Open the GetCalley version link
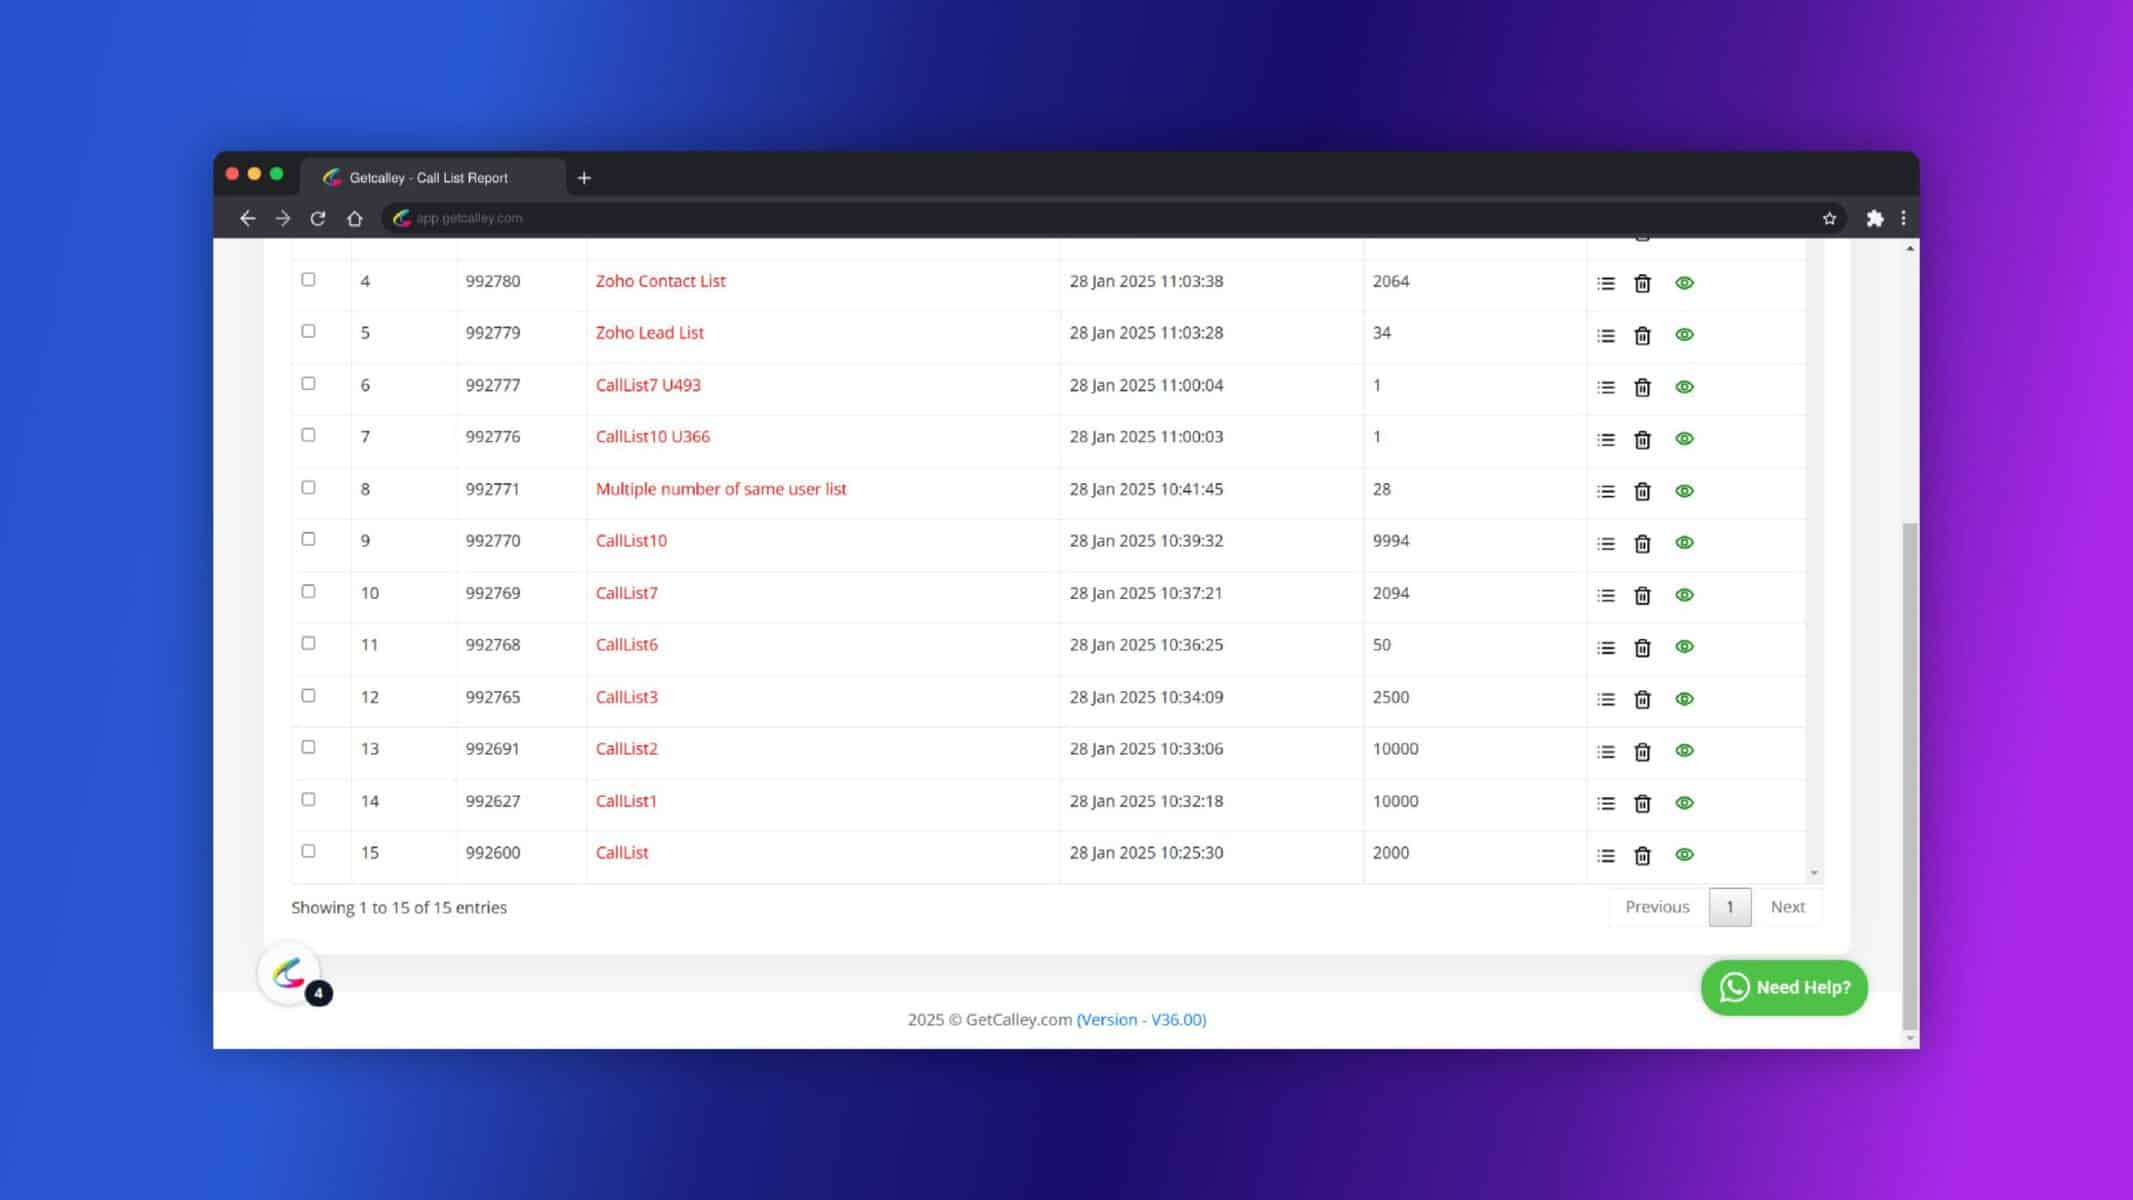 [x=1141, y=1018]
